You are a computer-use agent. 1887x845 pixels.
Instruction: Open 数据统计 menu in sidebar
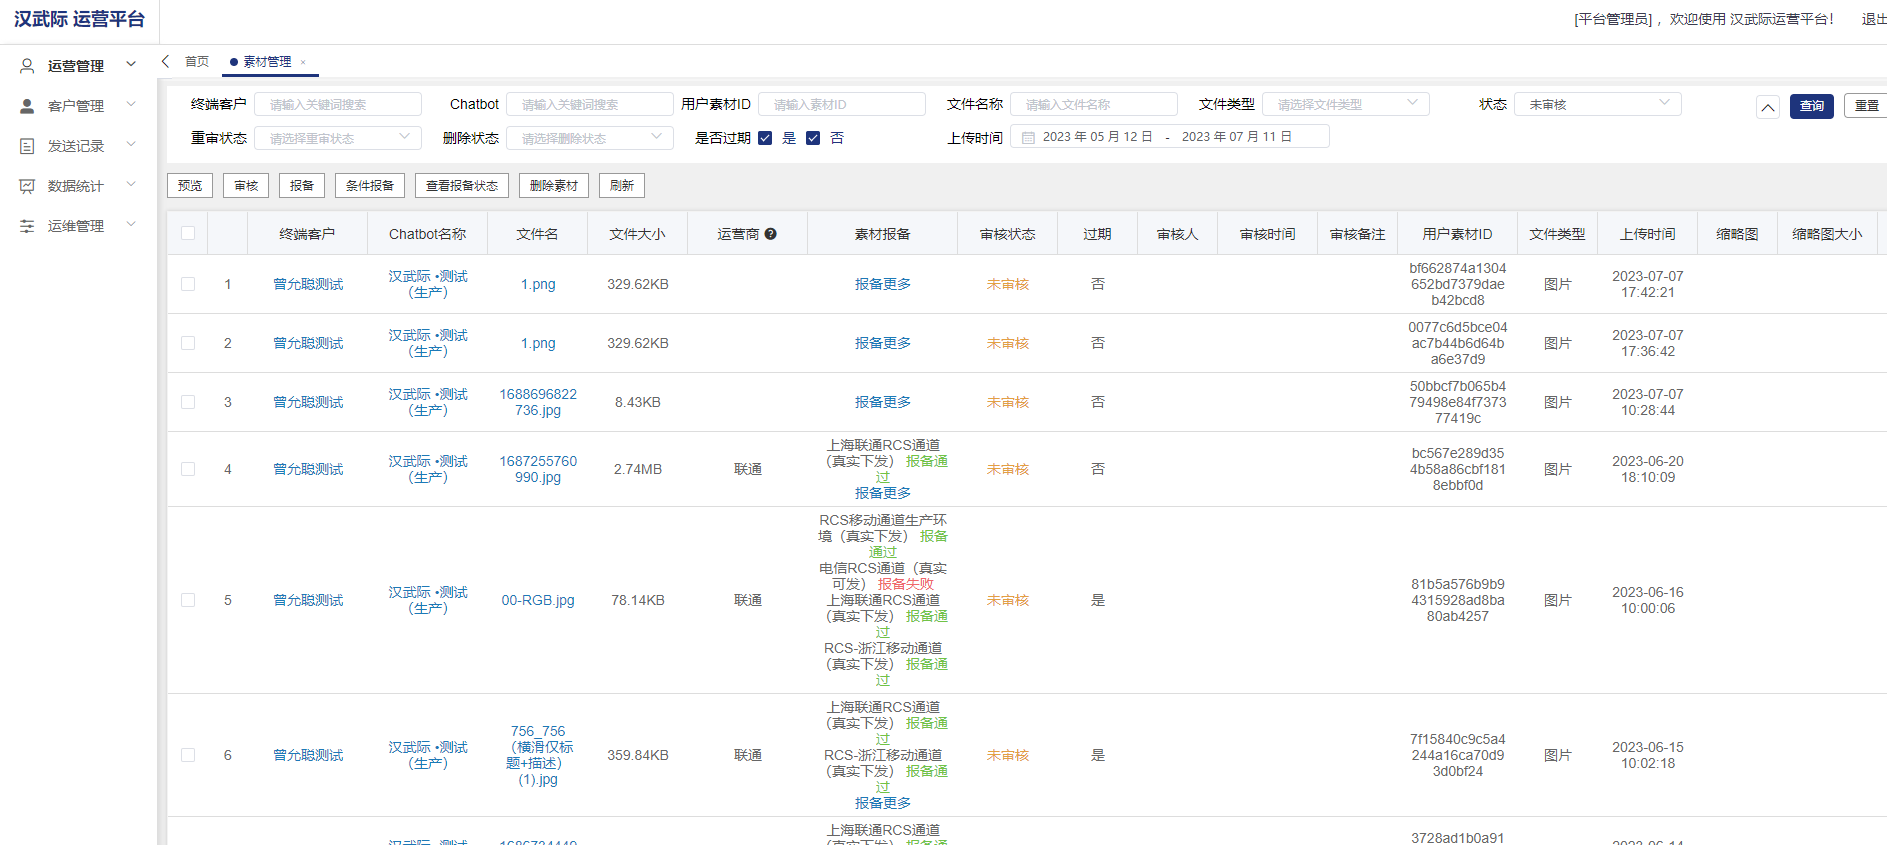coord(76,186)
